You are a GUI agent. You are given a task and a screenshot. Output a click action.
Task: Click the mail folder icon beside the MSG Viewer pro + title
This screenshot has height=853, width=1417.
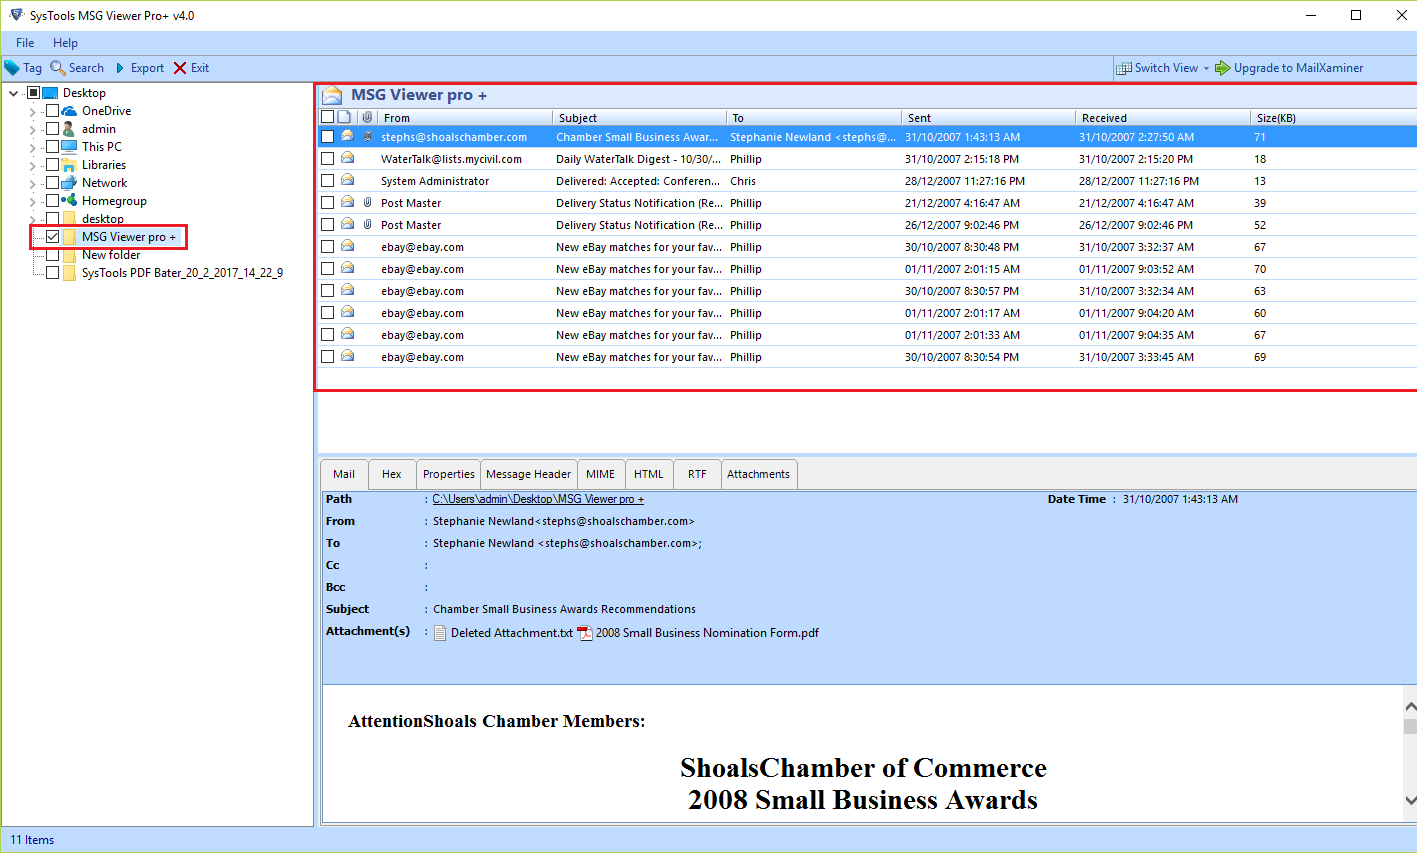332,95
